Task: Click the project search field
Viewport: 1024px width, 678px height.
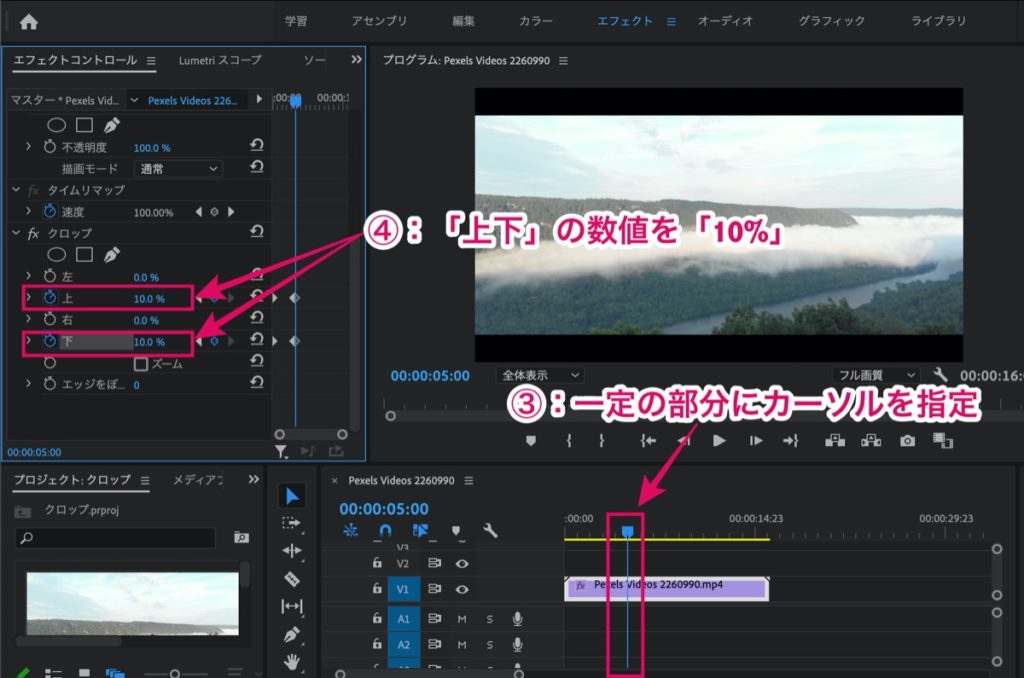Action: coord(114,538)
